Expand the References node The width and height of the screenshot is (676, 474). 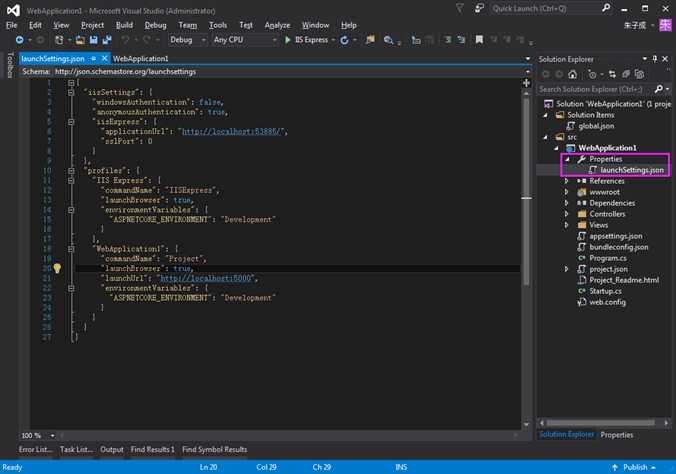[567, 181]
